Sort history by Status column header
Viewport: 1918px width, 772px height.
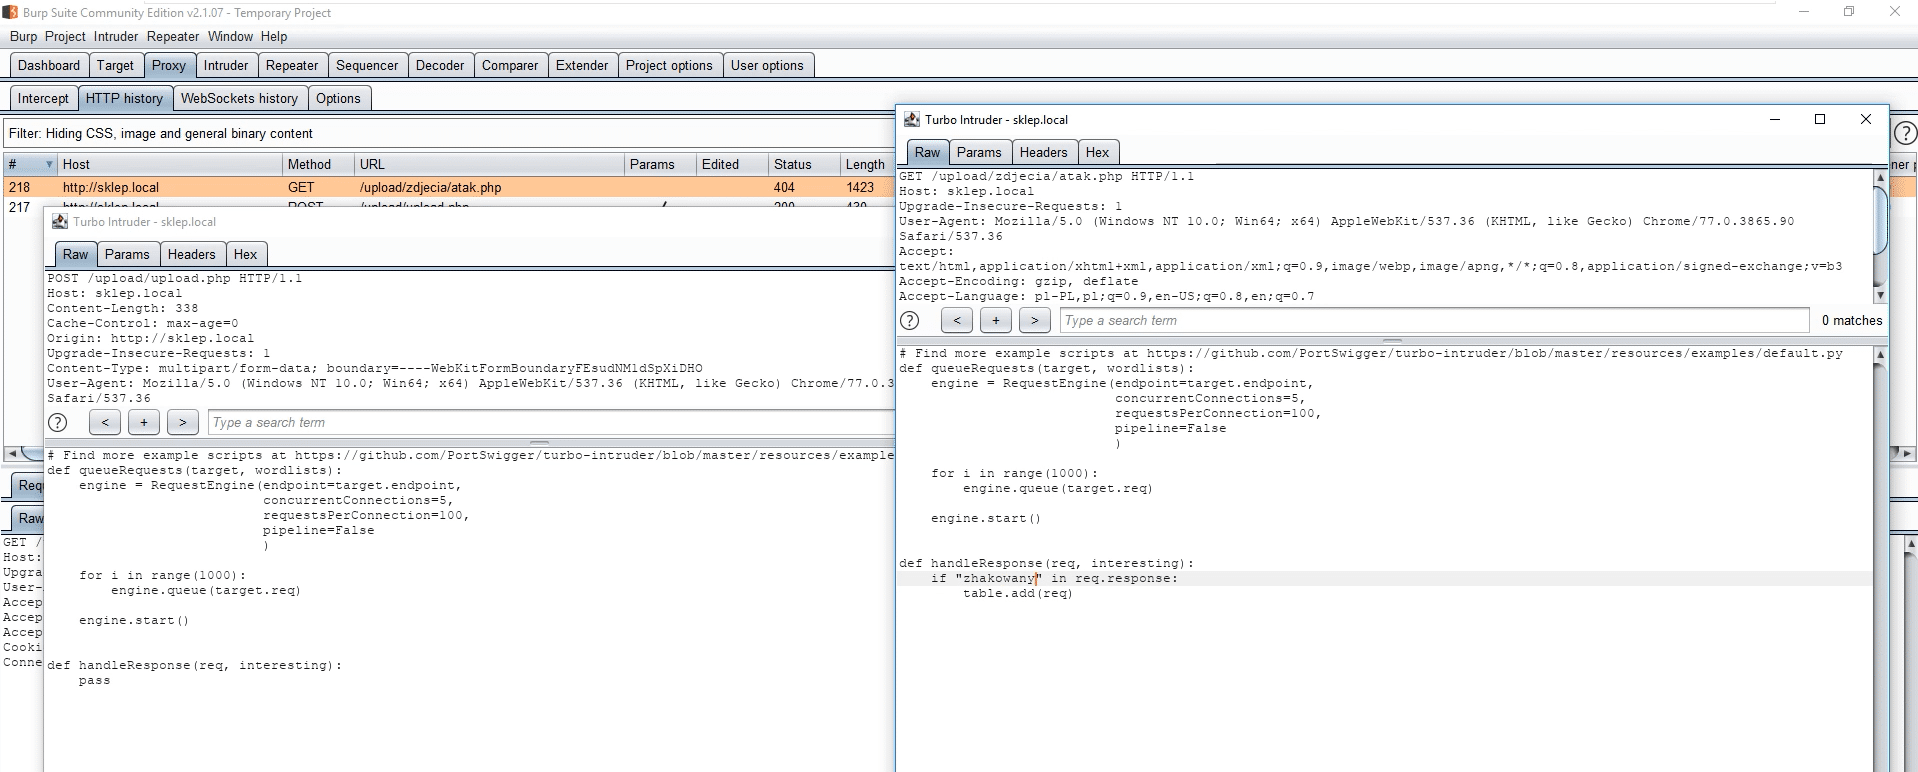click(x=805, y=164)
